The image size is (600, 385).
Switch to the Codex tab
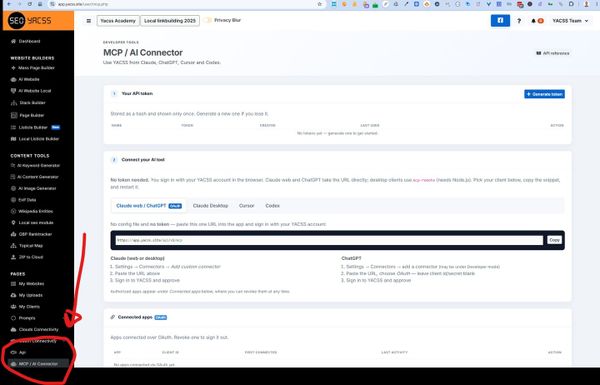(x=272, y=206)
